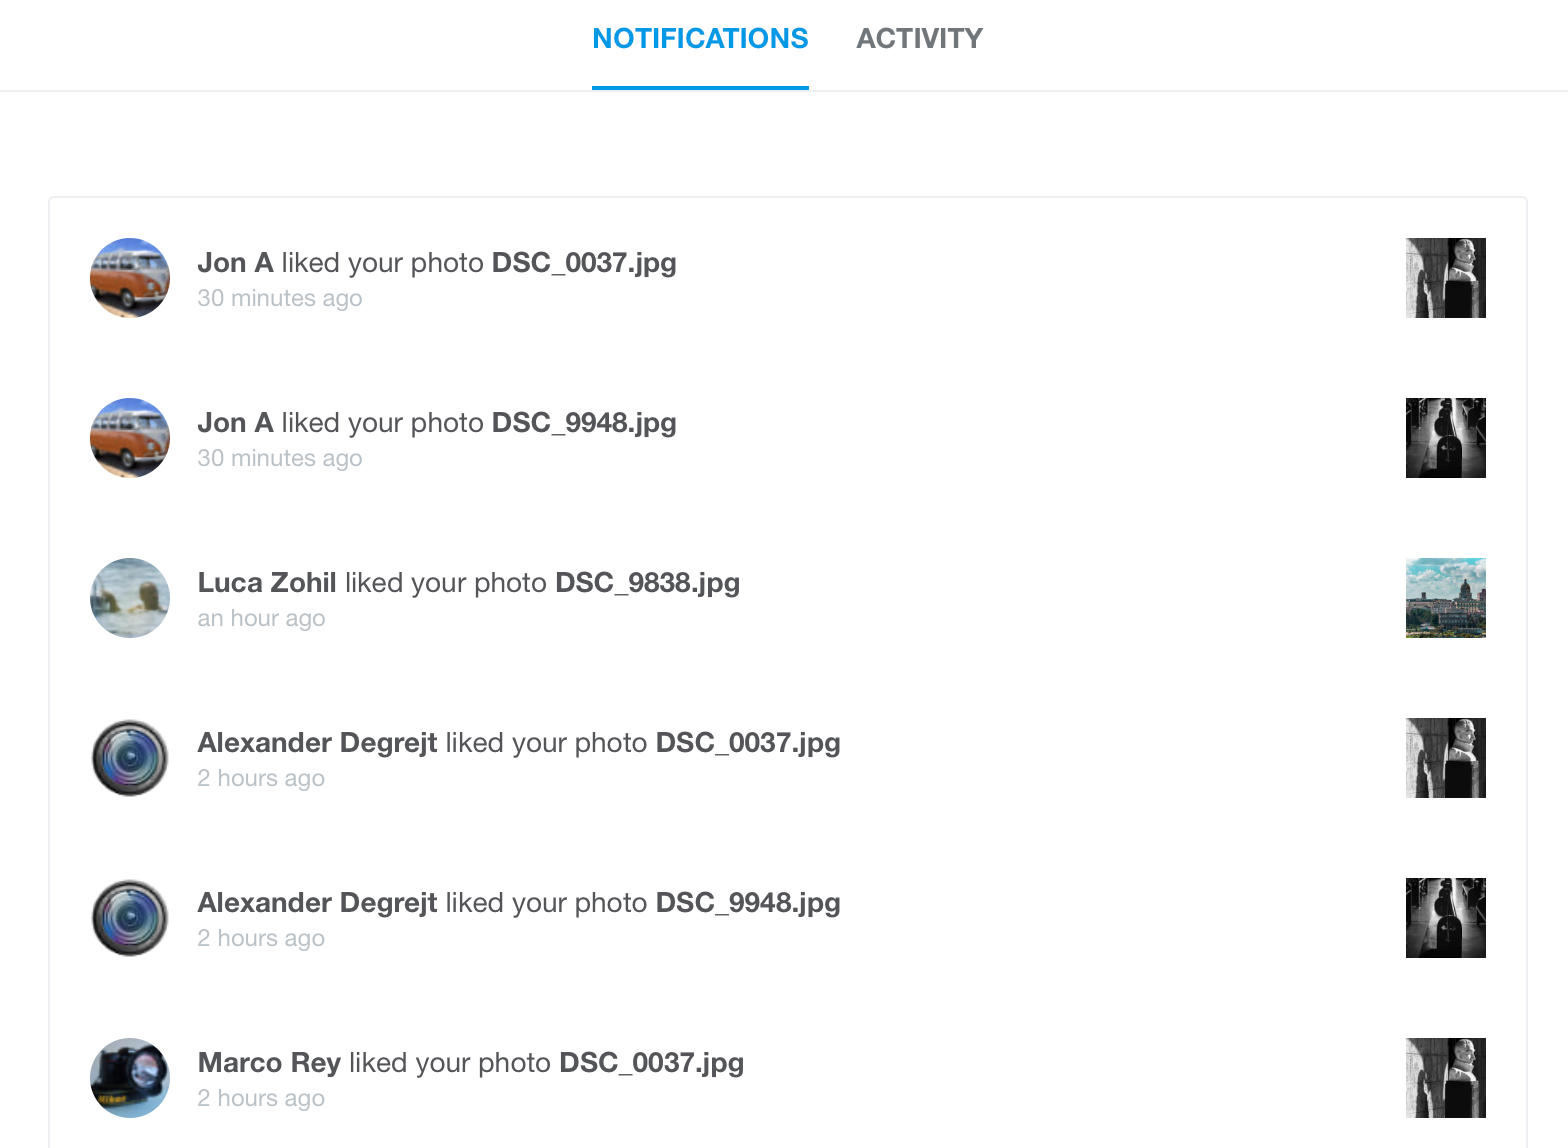The height and width of the screenshot is (1148, 1568).
Task: Open the DSC_9838.jpg filename link
Action: 647,583
